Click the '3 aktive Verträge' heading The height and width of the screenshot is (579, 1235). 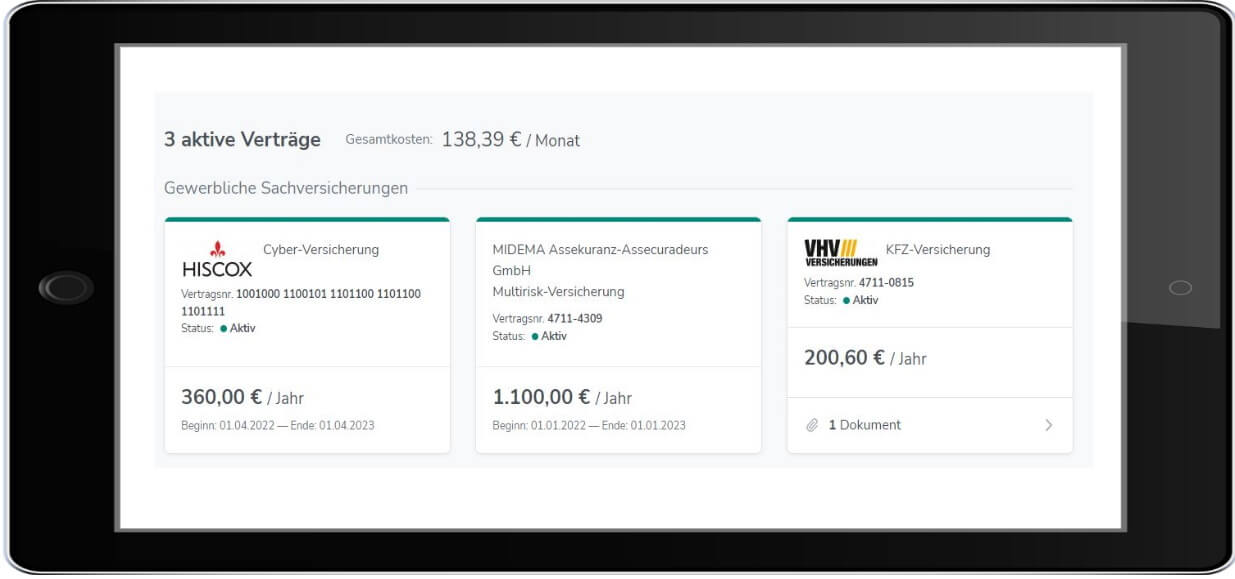(x=242, y=140)
